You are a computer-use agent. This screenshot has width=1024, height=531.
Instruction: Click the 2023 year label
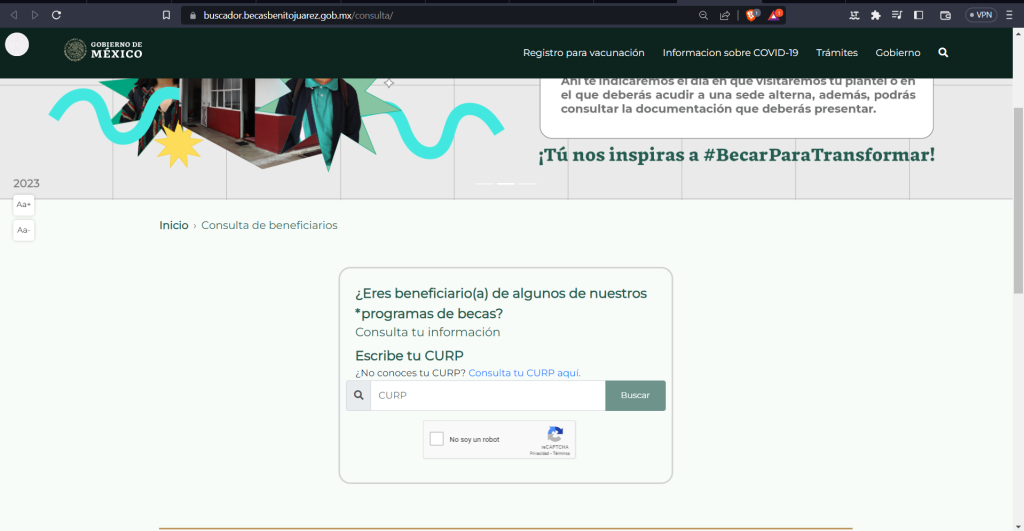[x=26, y=184]
